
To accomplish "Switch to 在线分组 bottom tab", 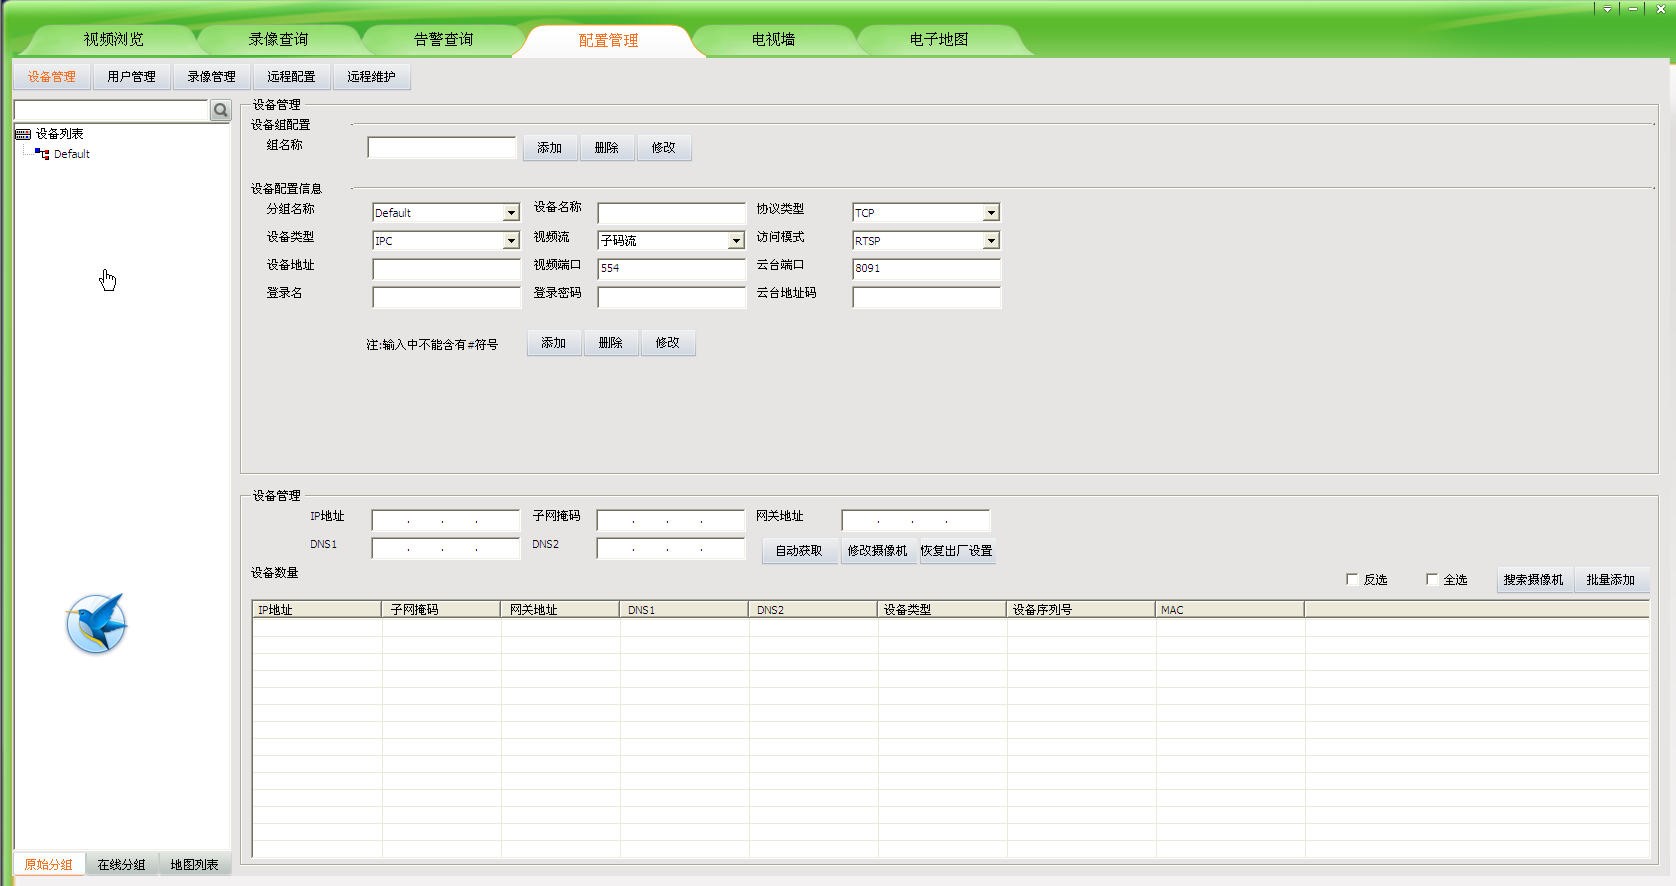I will 121,864.
